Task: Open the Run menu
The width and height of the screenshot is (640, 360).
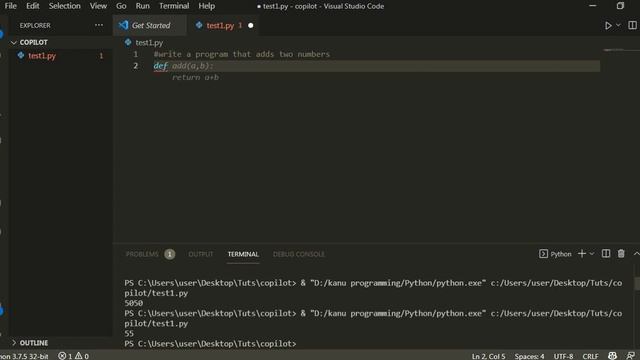Action: pyautogui.click(x=142, y=6)
